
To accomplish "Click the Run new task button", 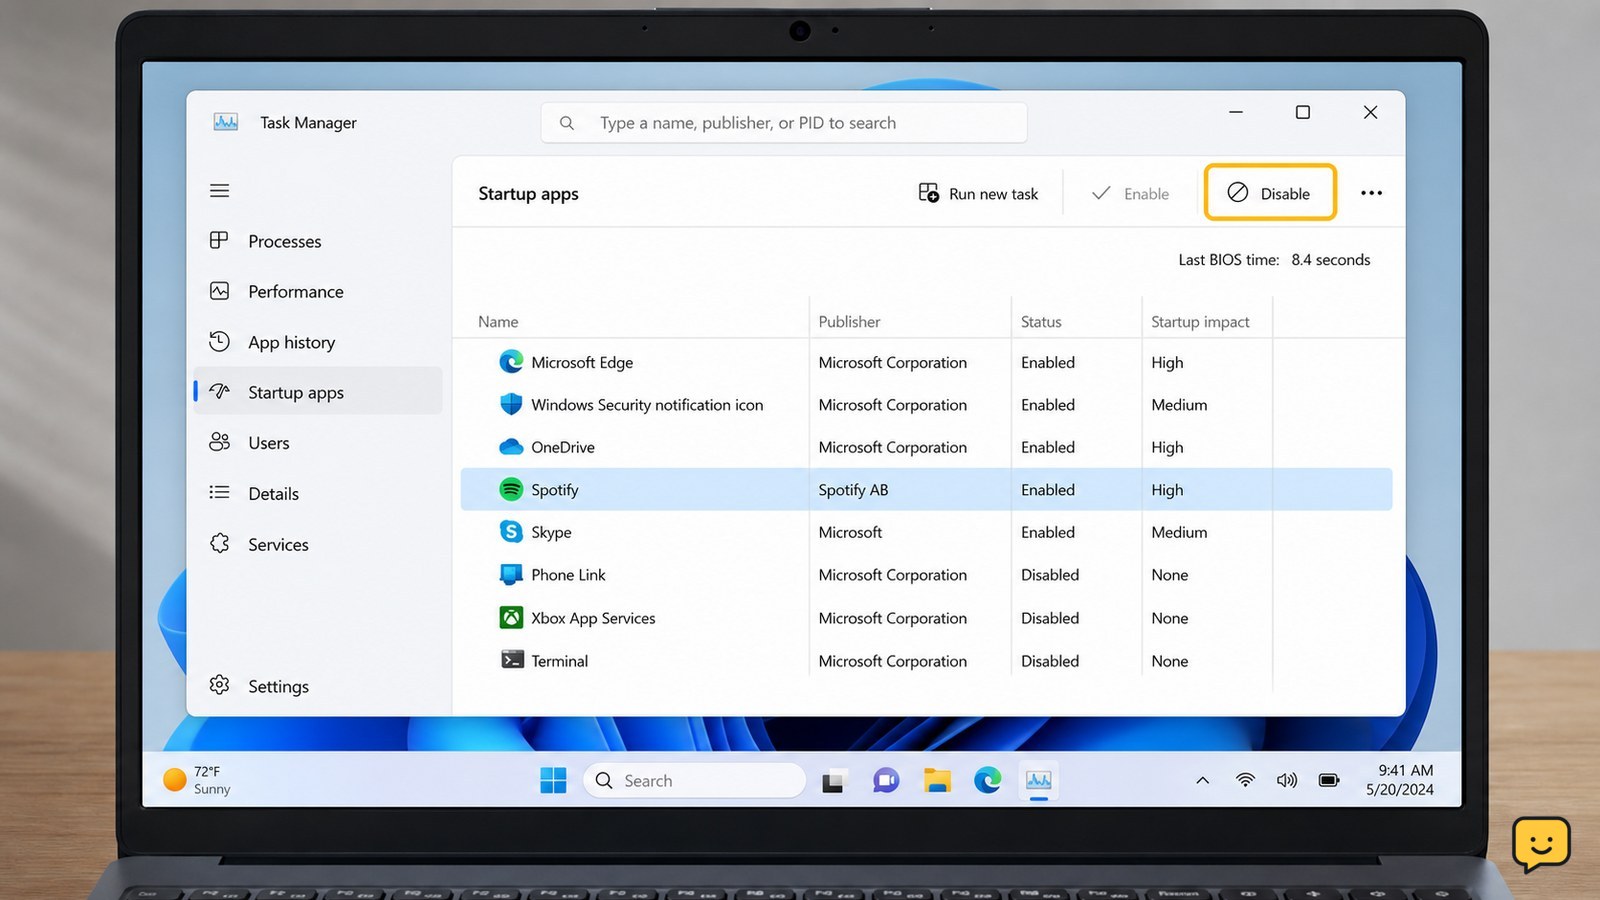I will pyautogui.click(x=978, y=193).
